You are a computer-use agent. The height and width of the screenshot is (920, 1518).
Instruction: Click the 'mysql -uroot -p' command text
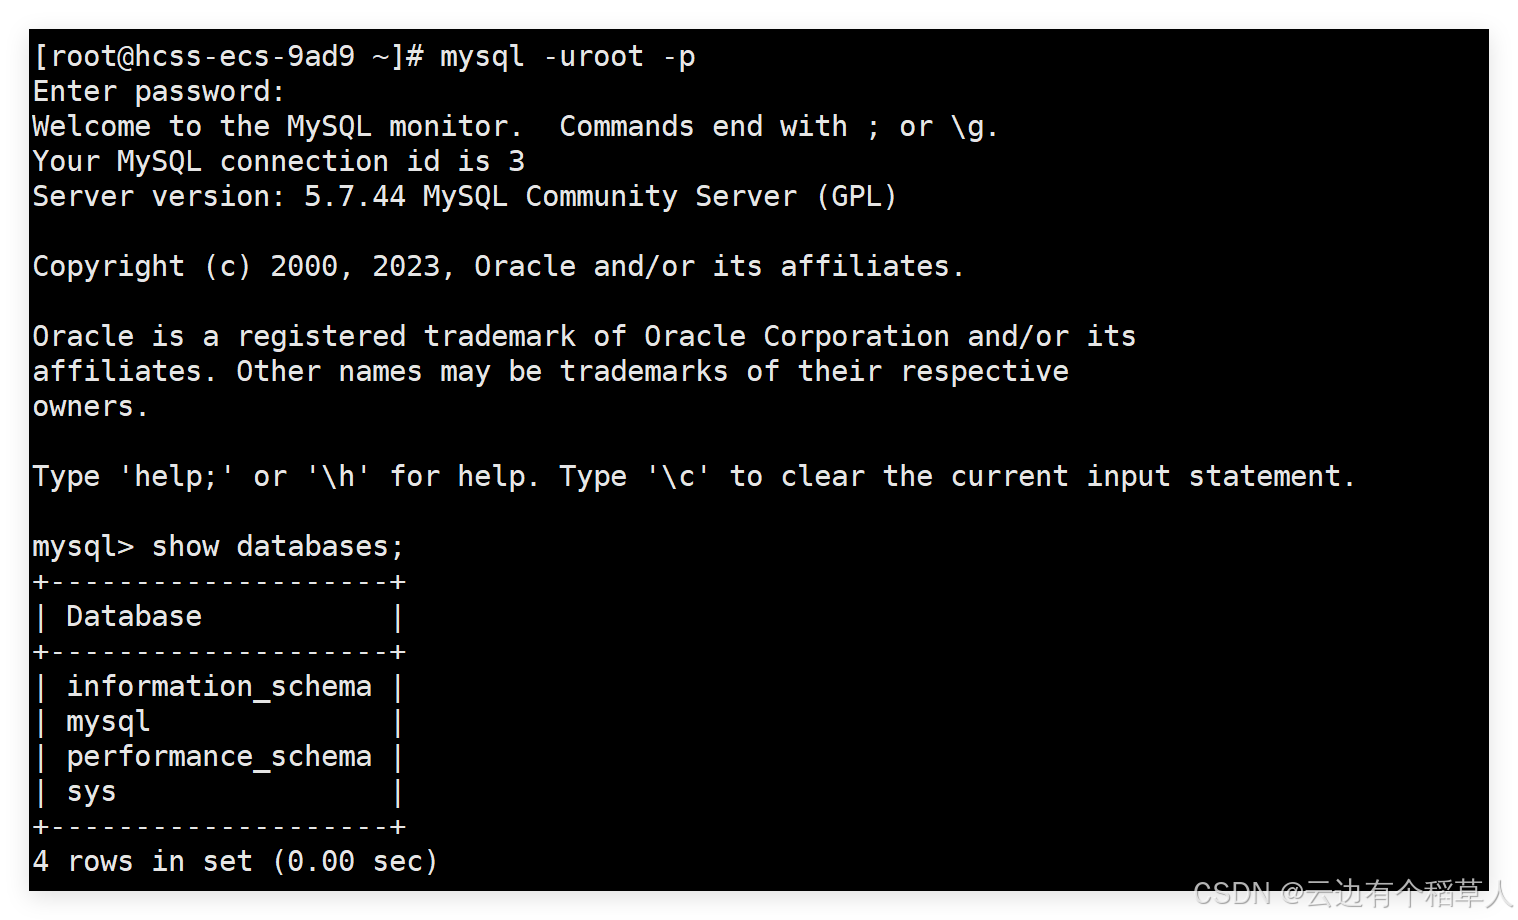pos(568,57)
